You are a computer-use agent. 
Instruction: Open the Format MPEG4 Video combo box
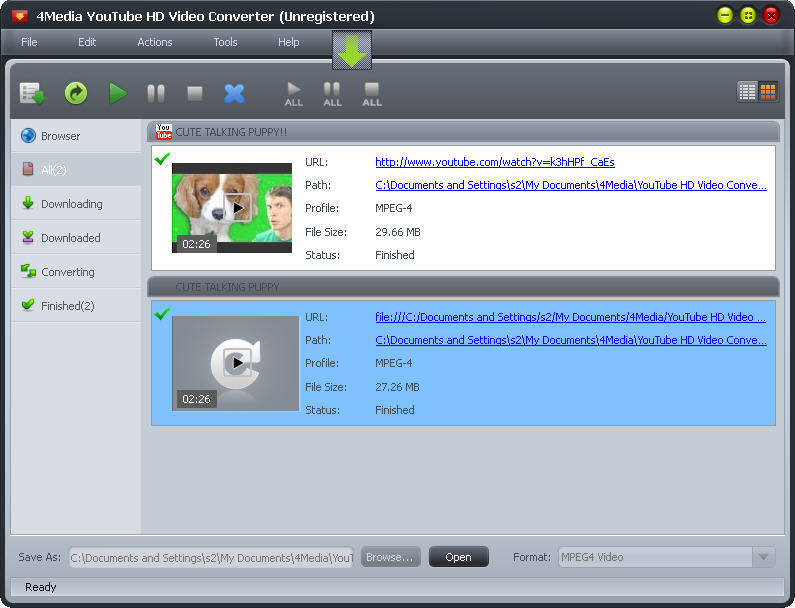click(x=666, y=557)
